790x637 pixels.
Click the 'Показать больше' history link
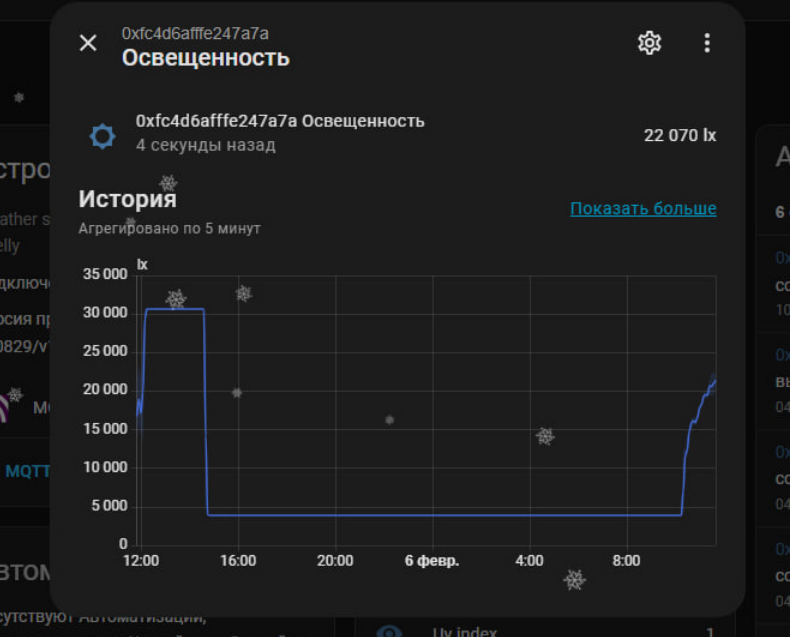pos(643,209)
